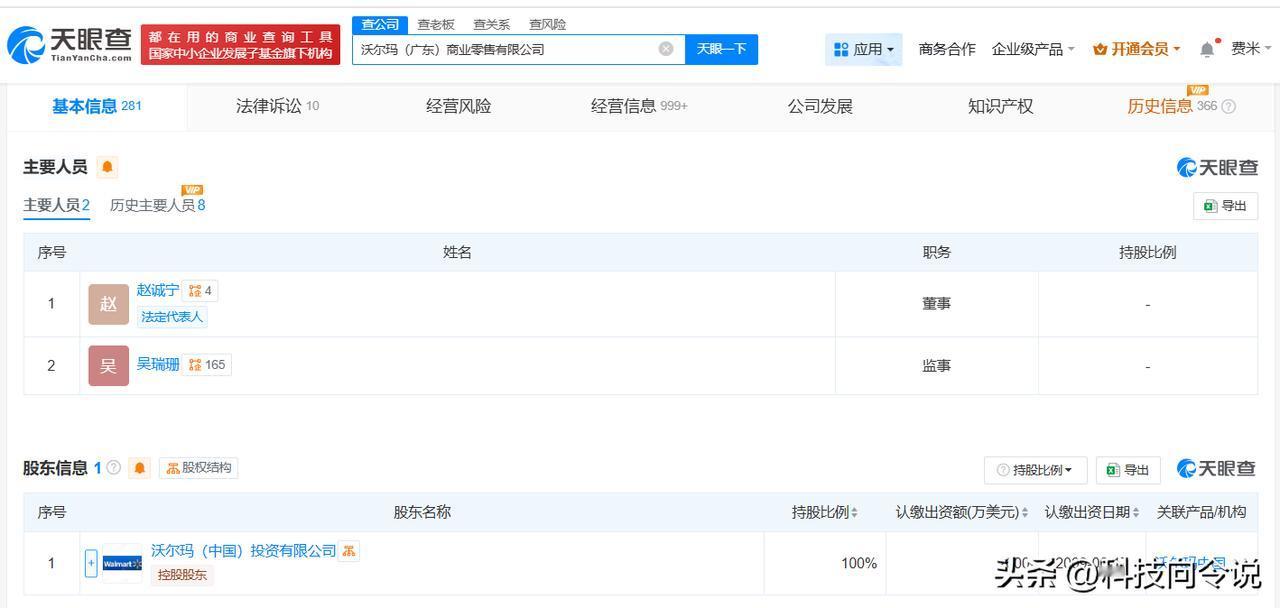The width and height of the screenshot is (1280, 608).
Task: Select the 基本信息 tab
Action: pyautogui.click(x=97, y=106)
